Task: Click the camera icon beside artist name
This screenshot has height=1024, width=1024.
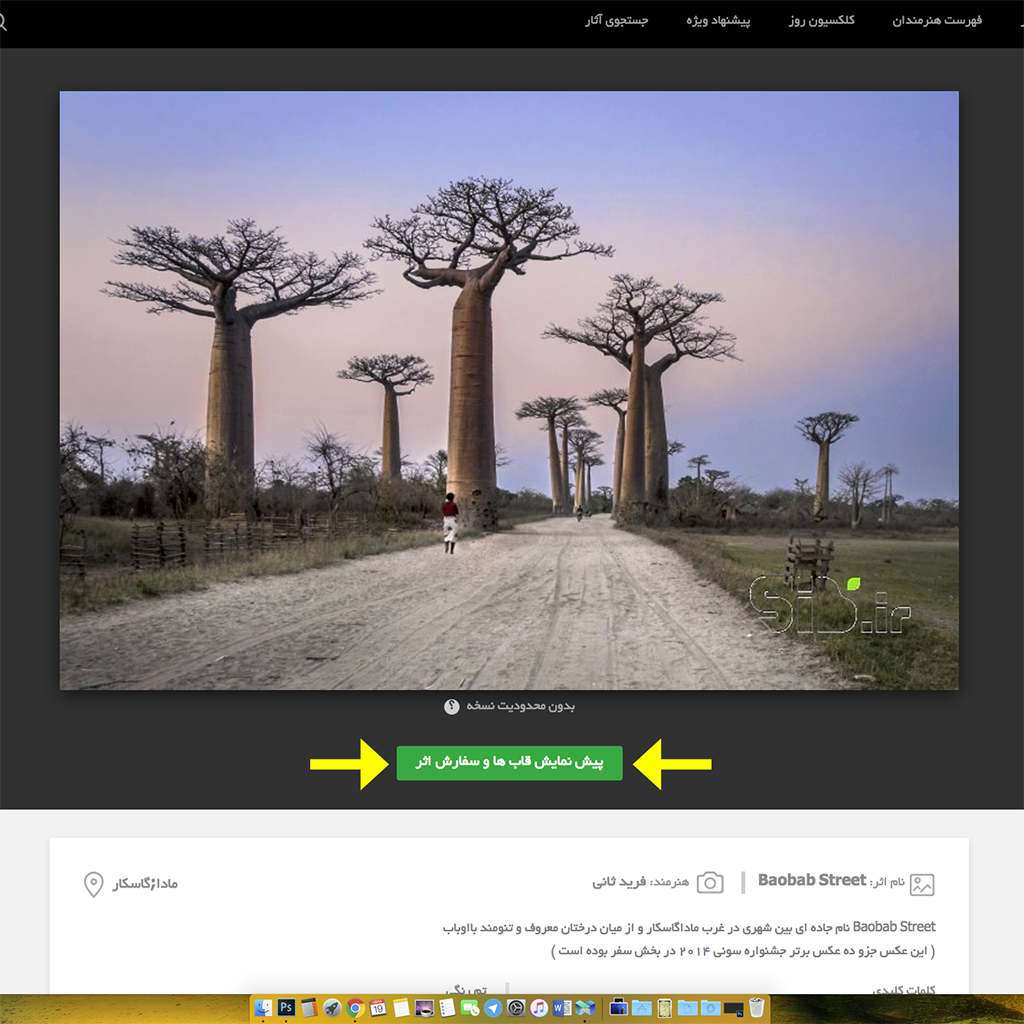Action: tap(710, 882)
